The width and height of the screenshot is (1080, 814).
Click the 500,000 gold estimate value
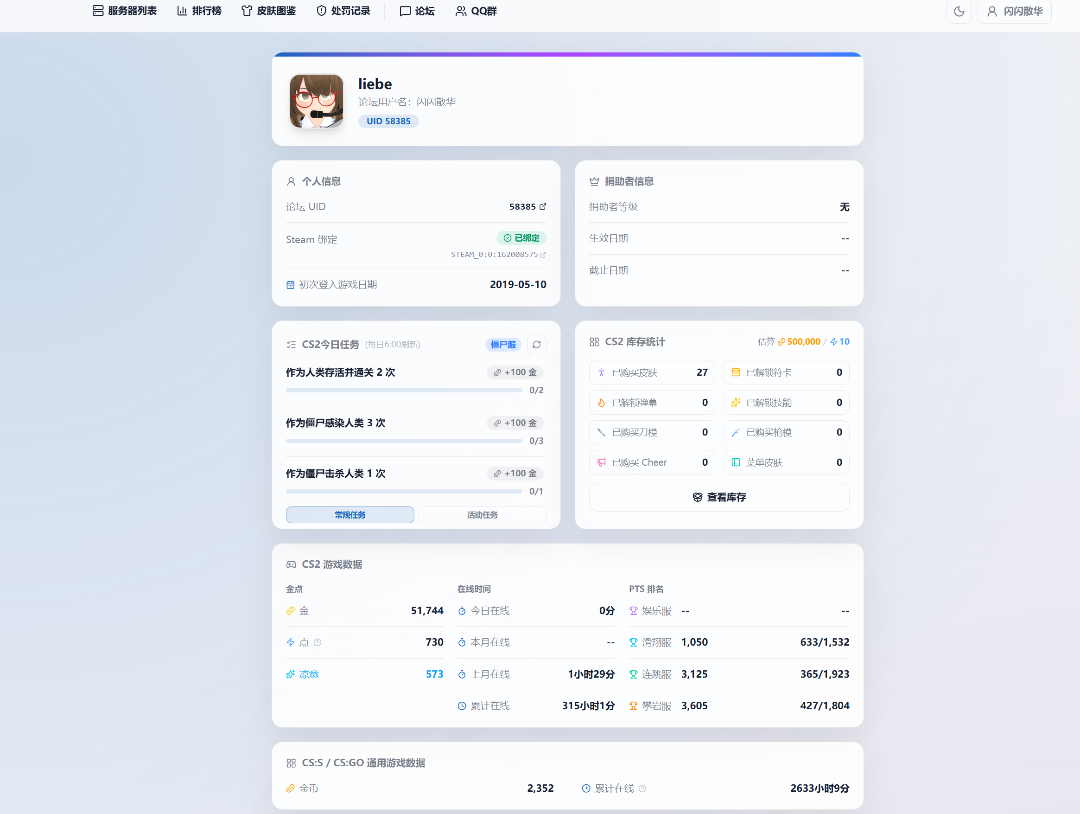tap(804, 342)
